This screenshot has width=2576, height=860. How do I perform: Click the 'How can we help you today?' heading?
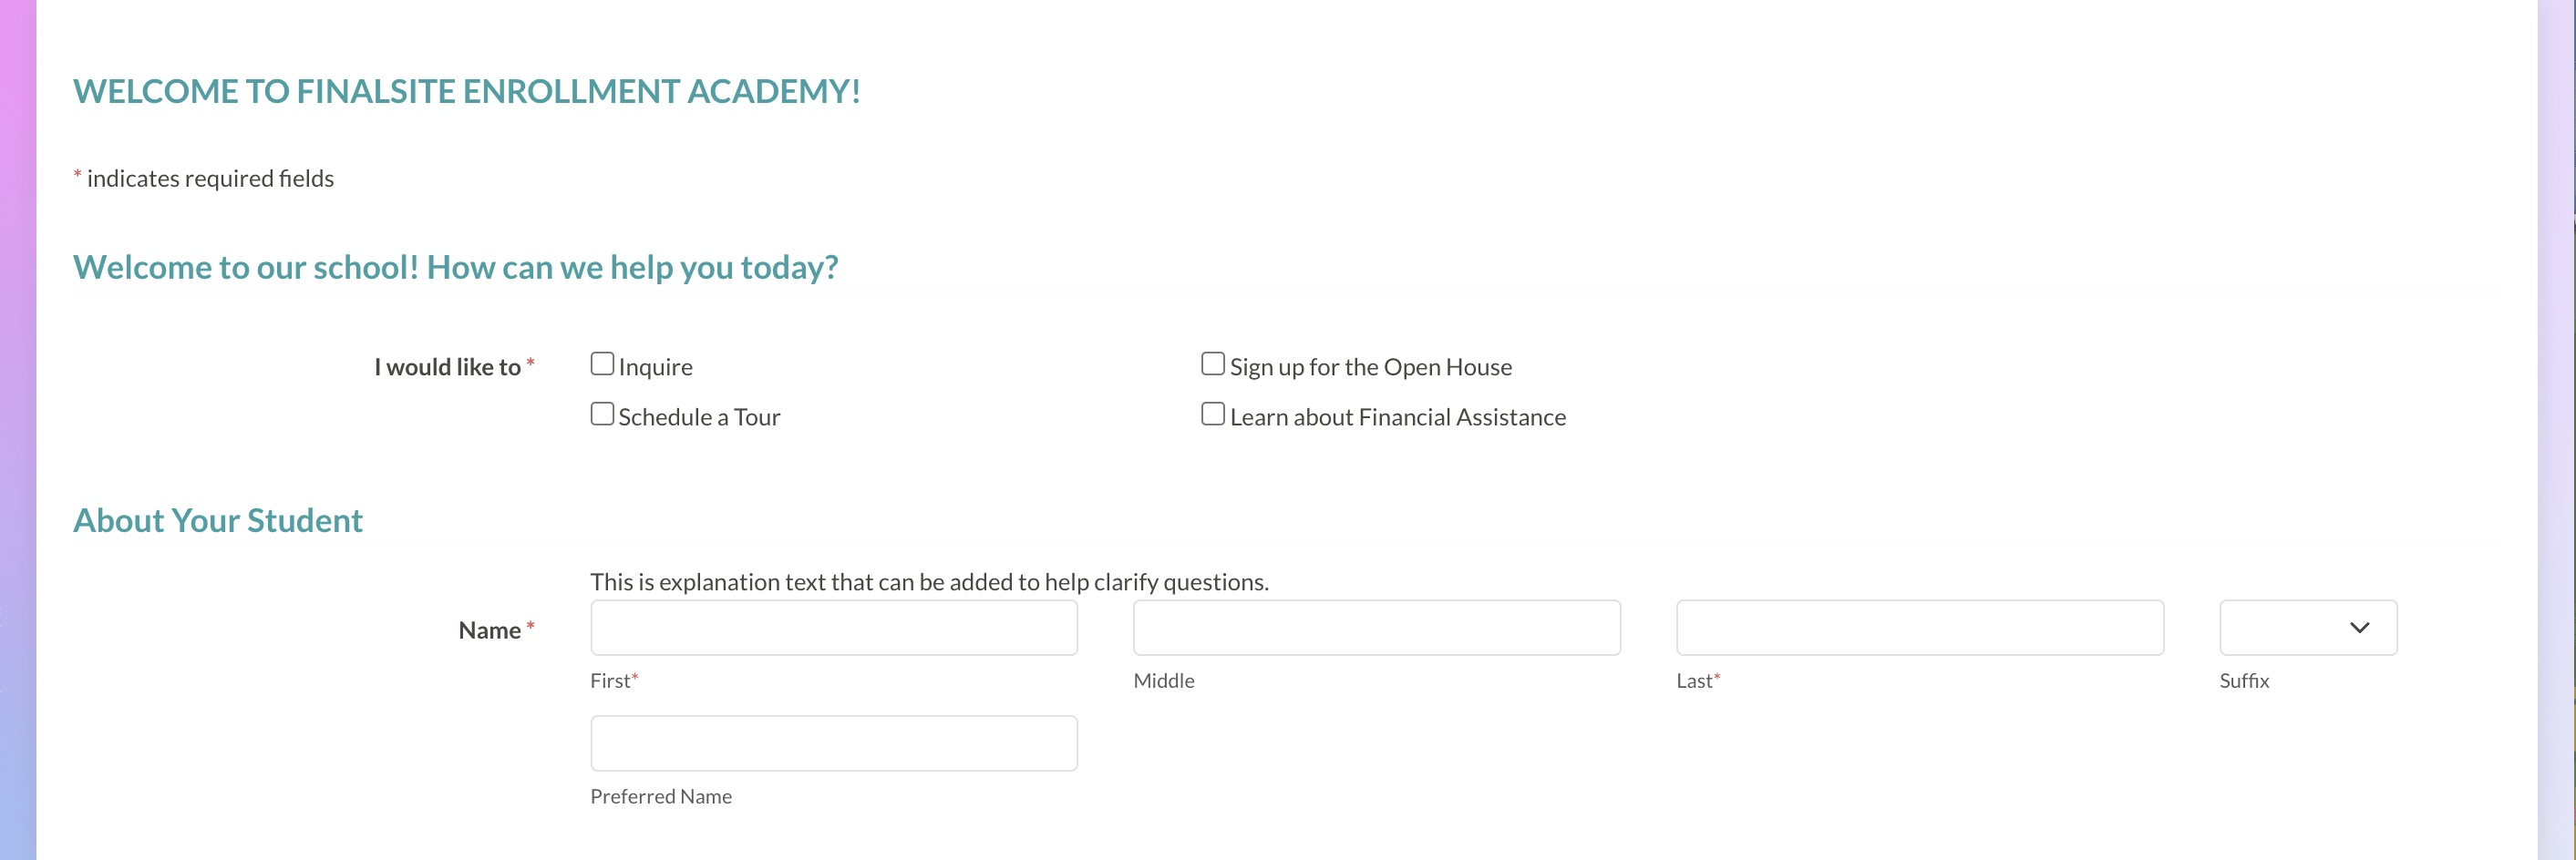point(455,268)
